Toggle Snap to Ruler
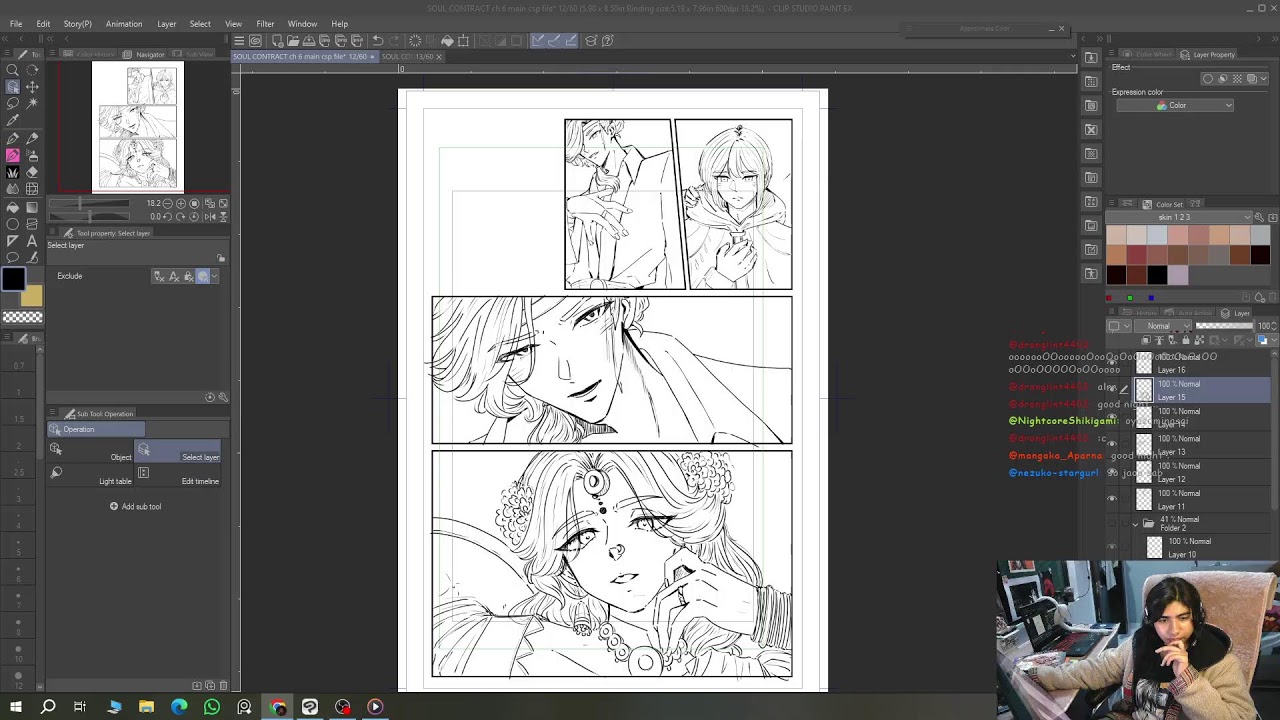Image resolution: width=1280 pixels, height=720 pixels. click(x=538, y=41)
